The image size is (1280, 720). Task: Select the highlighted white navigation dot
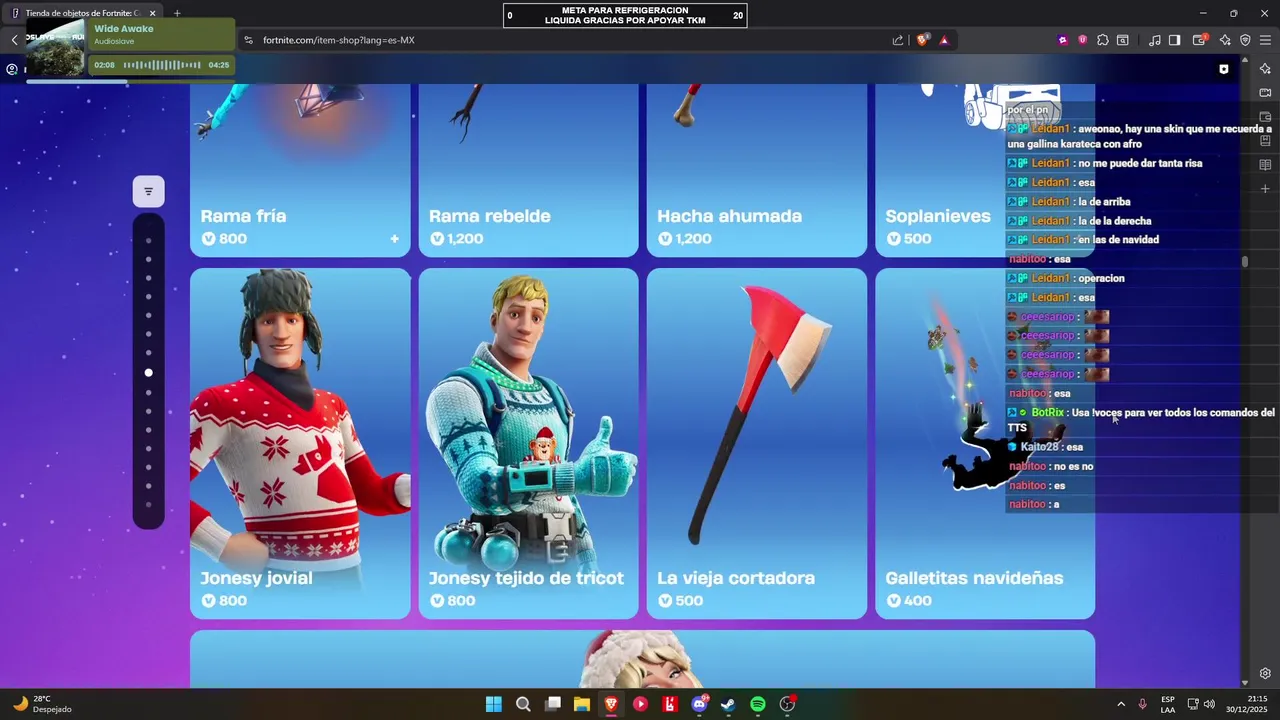(x=148, y=373)
